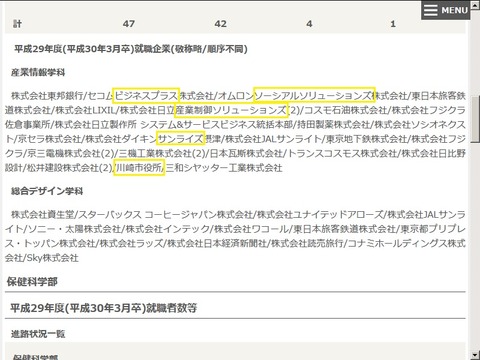Click the 計 row label
480x360 pixels.
click(17, 24)
